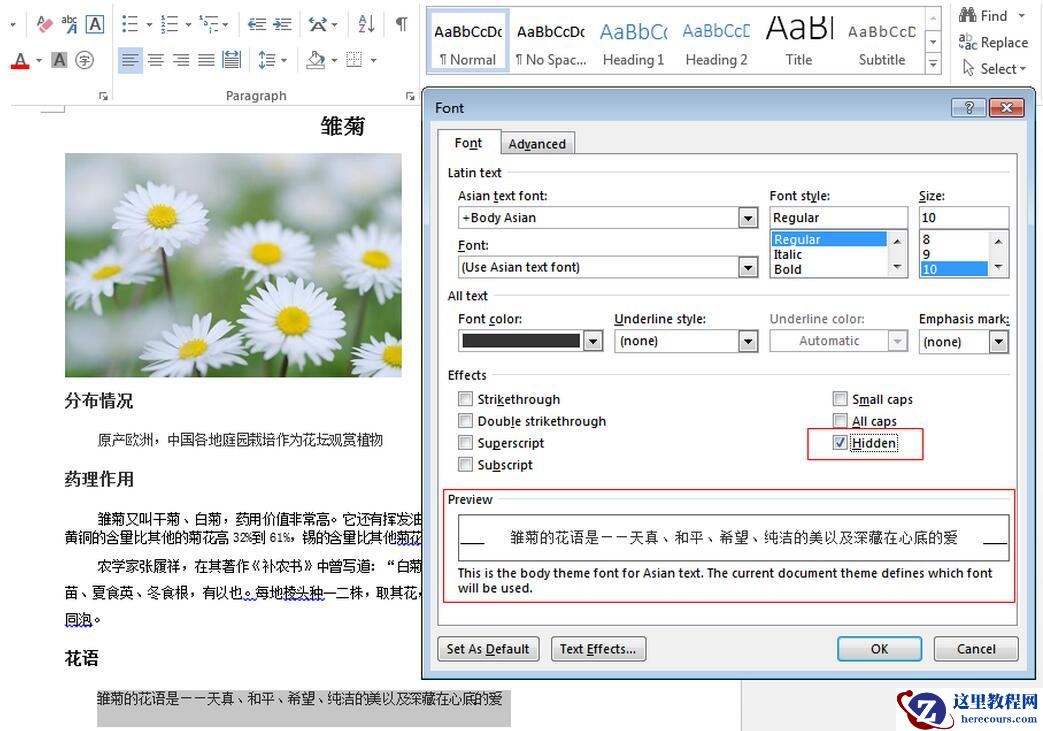The height and width of the screenshot is (731, 1043).
Task: Click the Decrease Indent icon
Action: (257, 25)
